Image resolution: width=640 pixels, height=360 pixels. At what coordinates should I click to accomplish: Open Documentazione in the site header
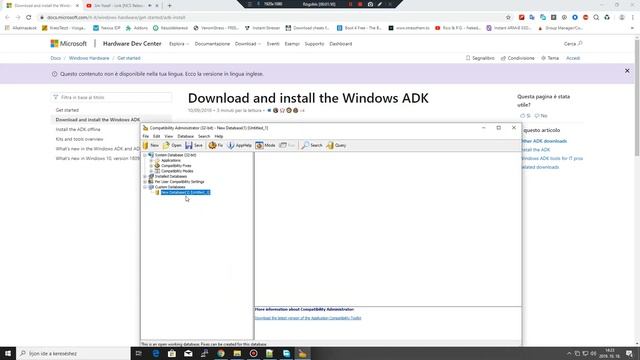tap(212, 44)
